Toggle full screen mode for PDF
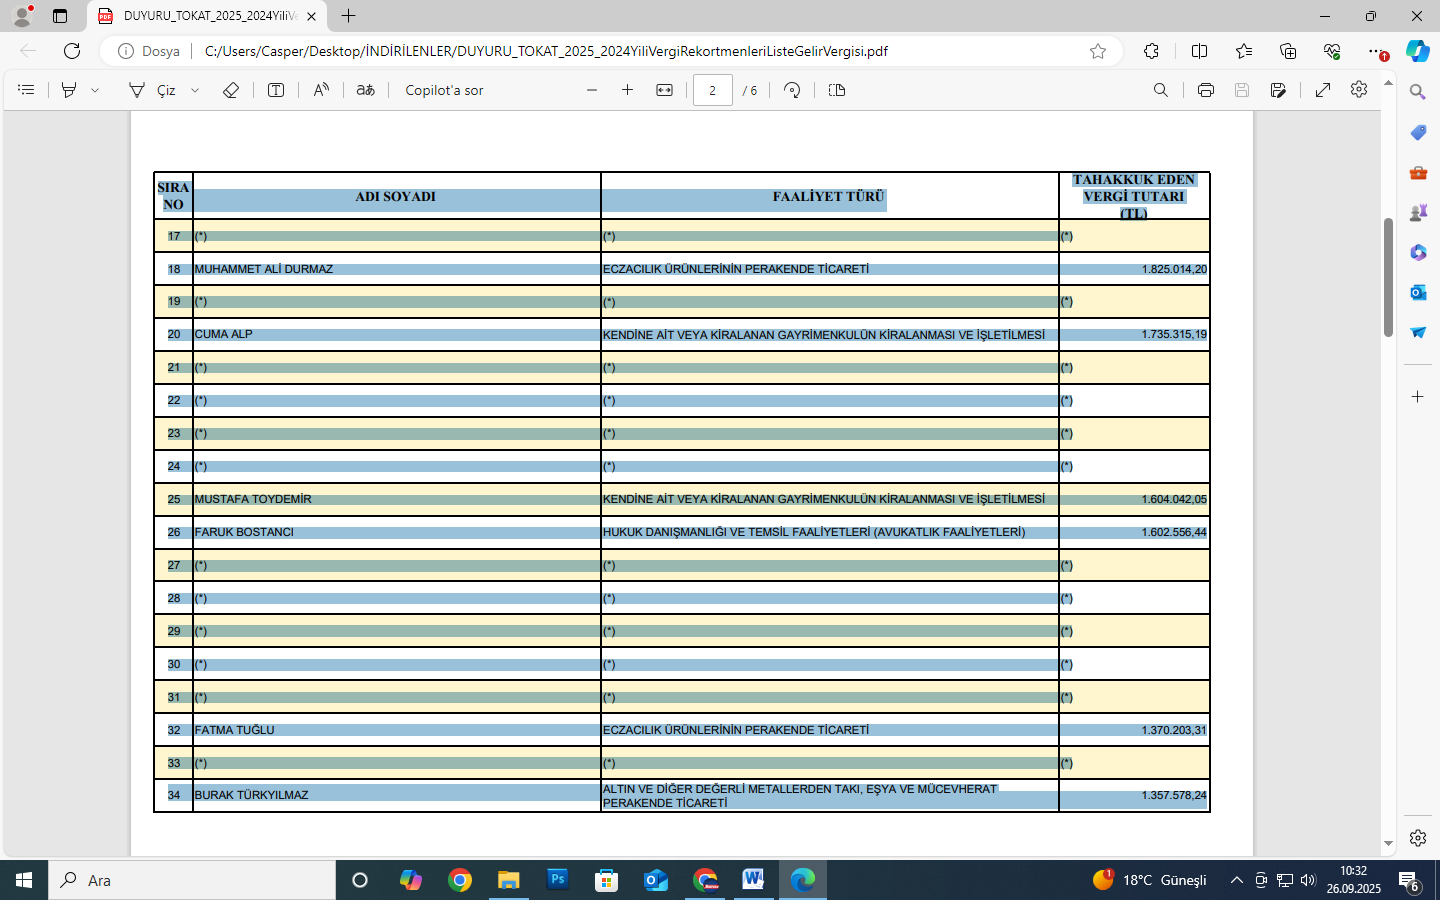 pos(1323,90)
